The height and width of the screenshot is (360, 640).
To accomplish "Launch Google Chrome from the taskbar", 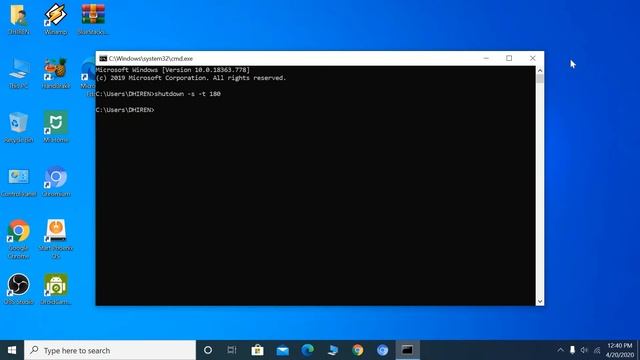I will tap(358, 350).
